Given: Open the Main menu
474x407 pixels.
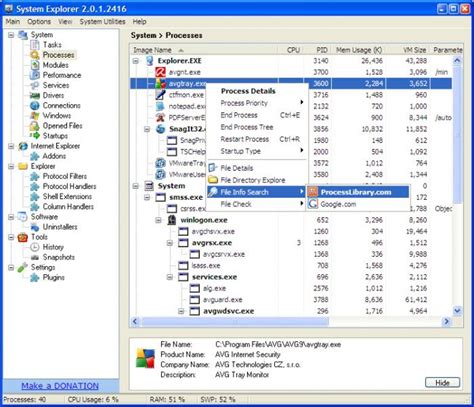Looking at the screenshot, I should (x=13, y=22).
